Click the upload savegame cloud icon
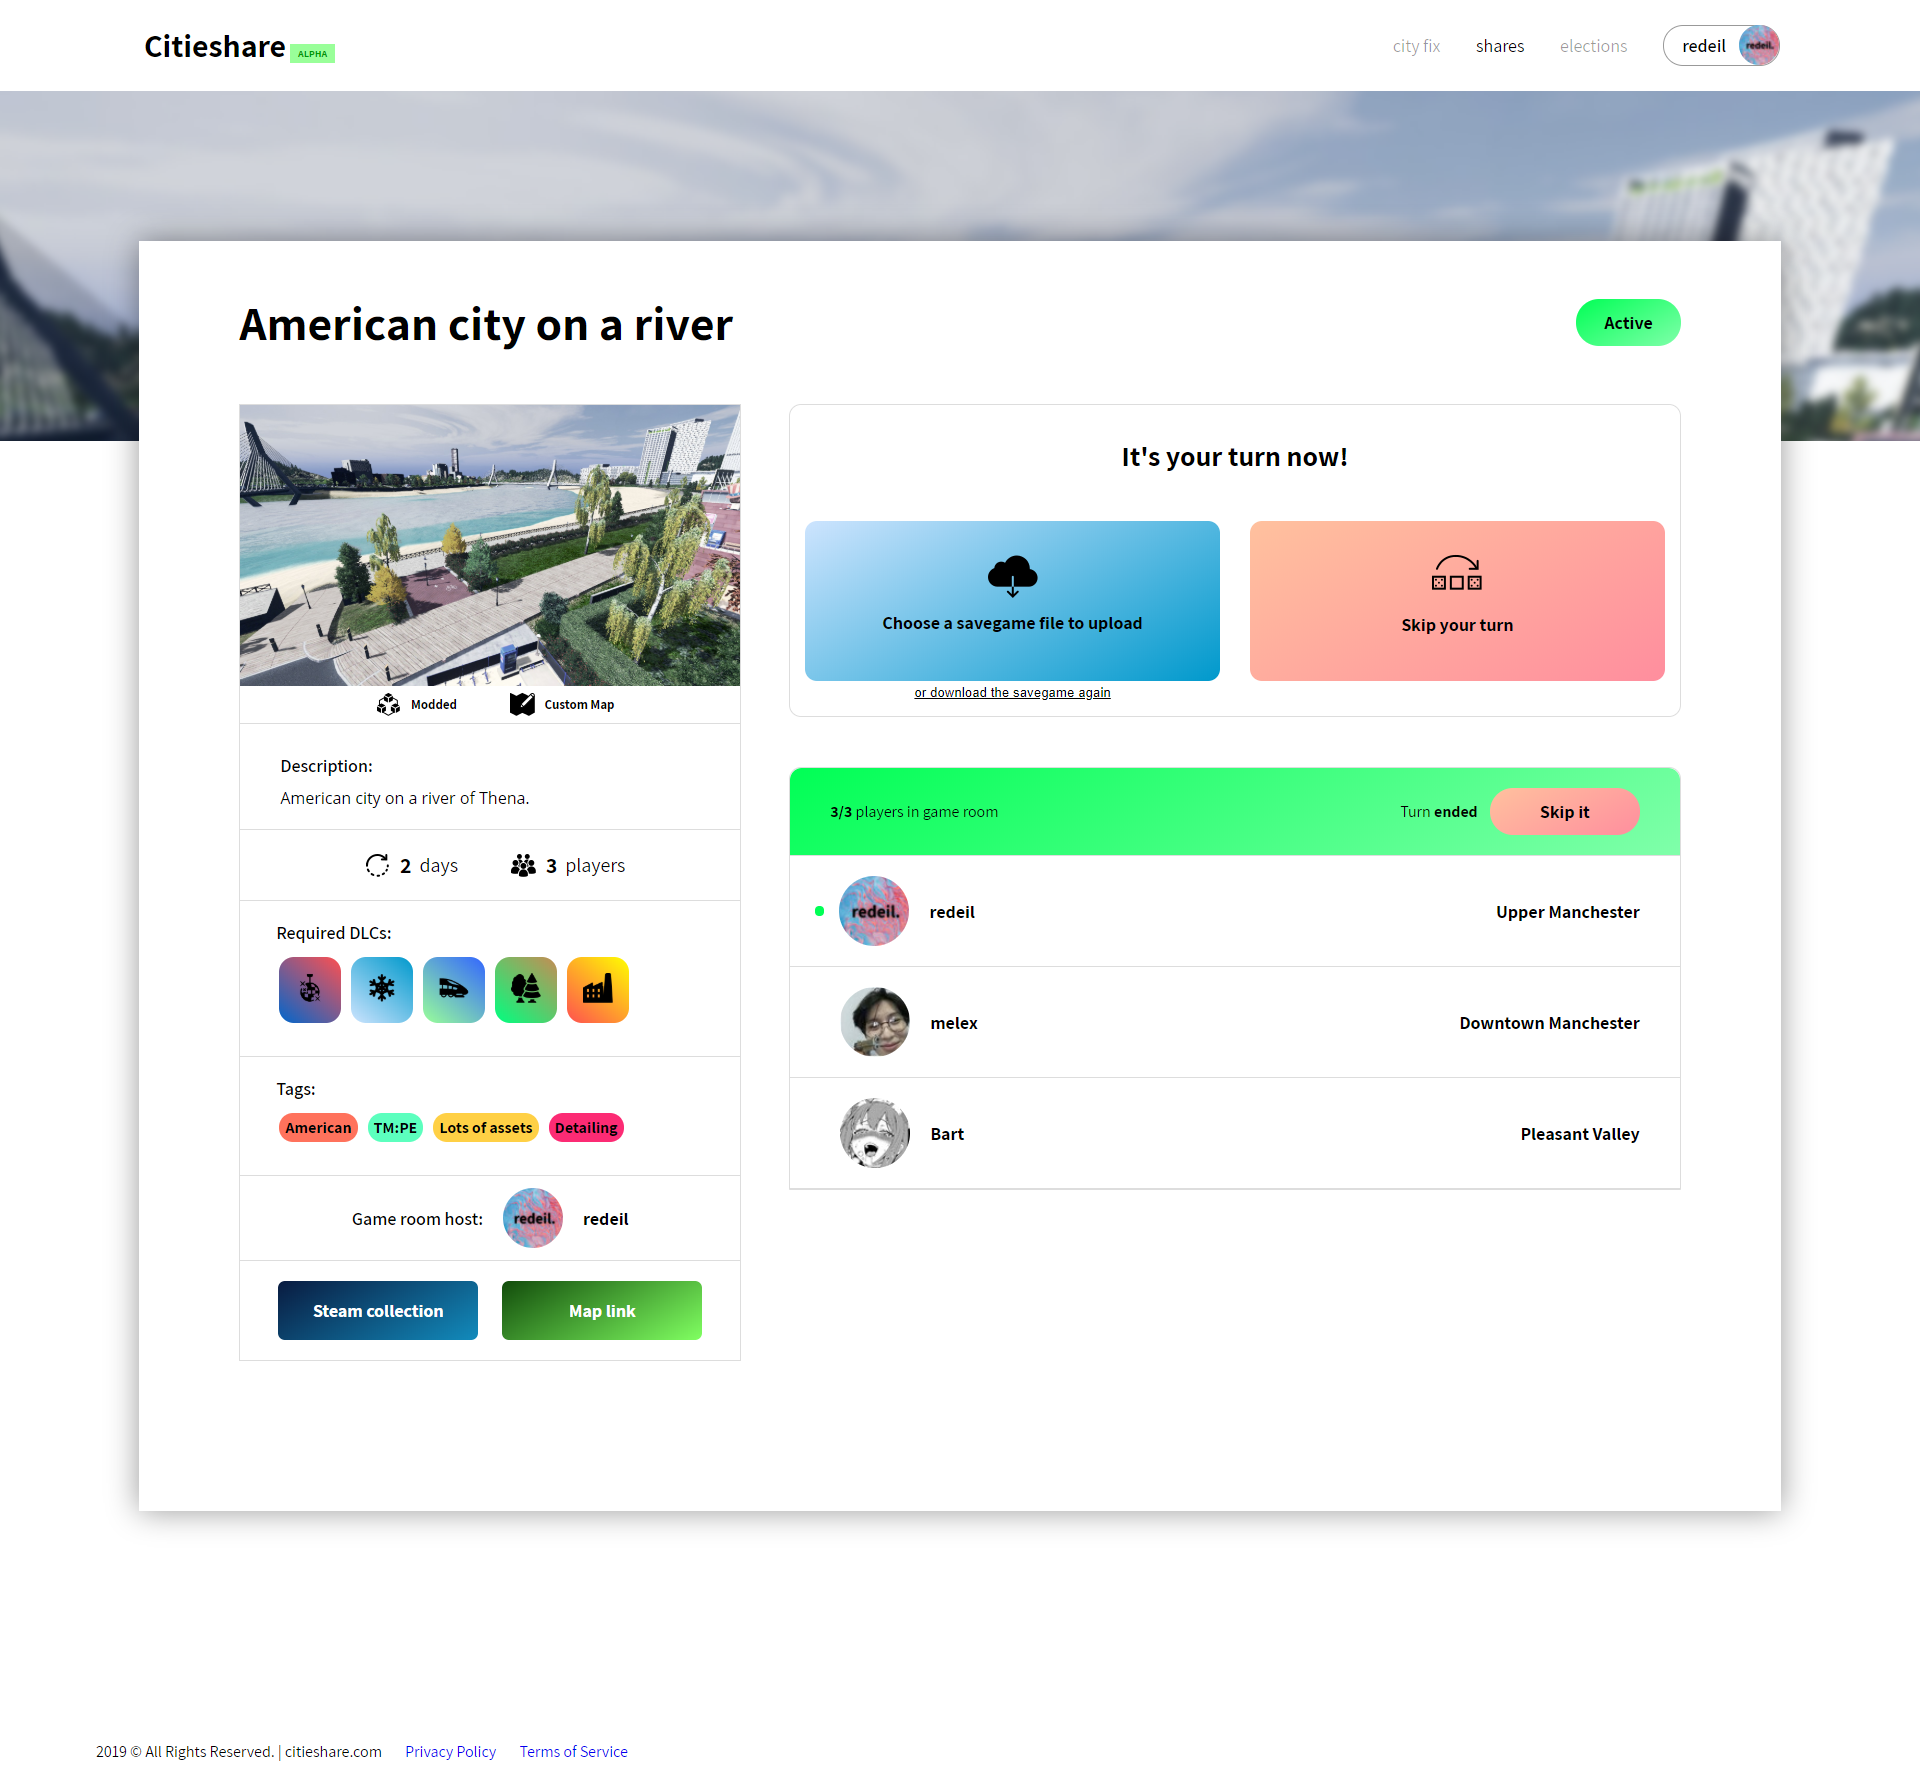The image size is (1920, 1792). pyautogui.click(x=1011, y=574)
